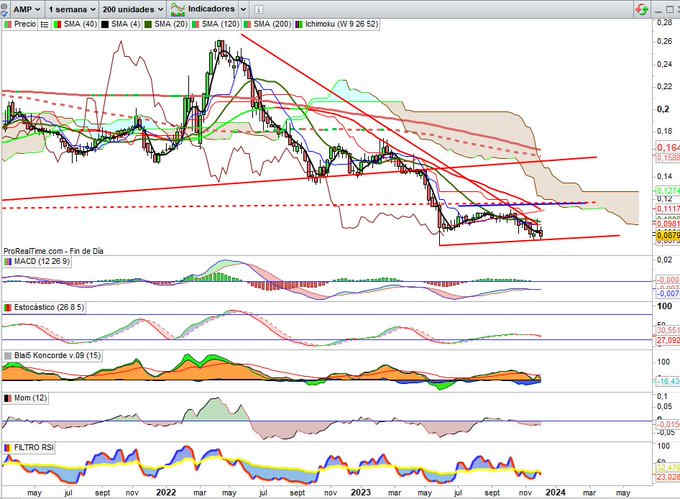Open SMA (120) indicator settings
This screenshot has width=680, height=499.
[x=220, y=24]
